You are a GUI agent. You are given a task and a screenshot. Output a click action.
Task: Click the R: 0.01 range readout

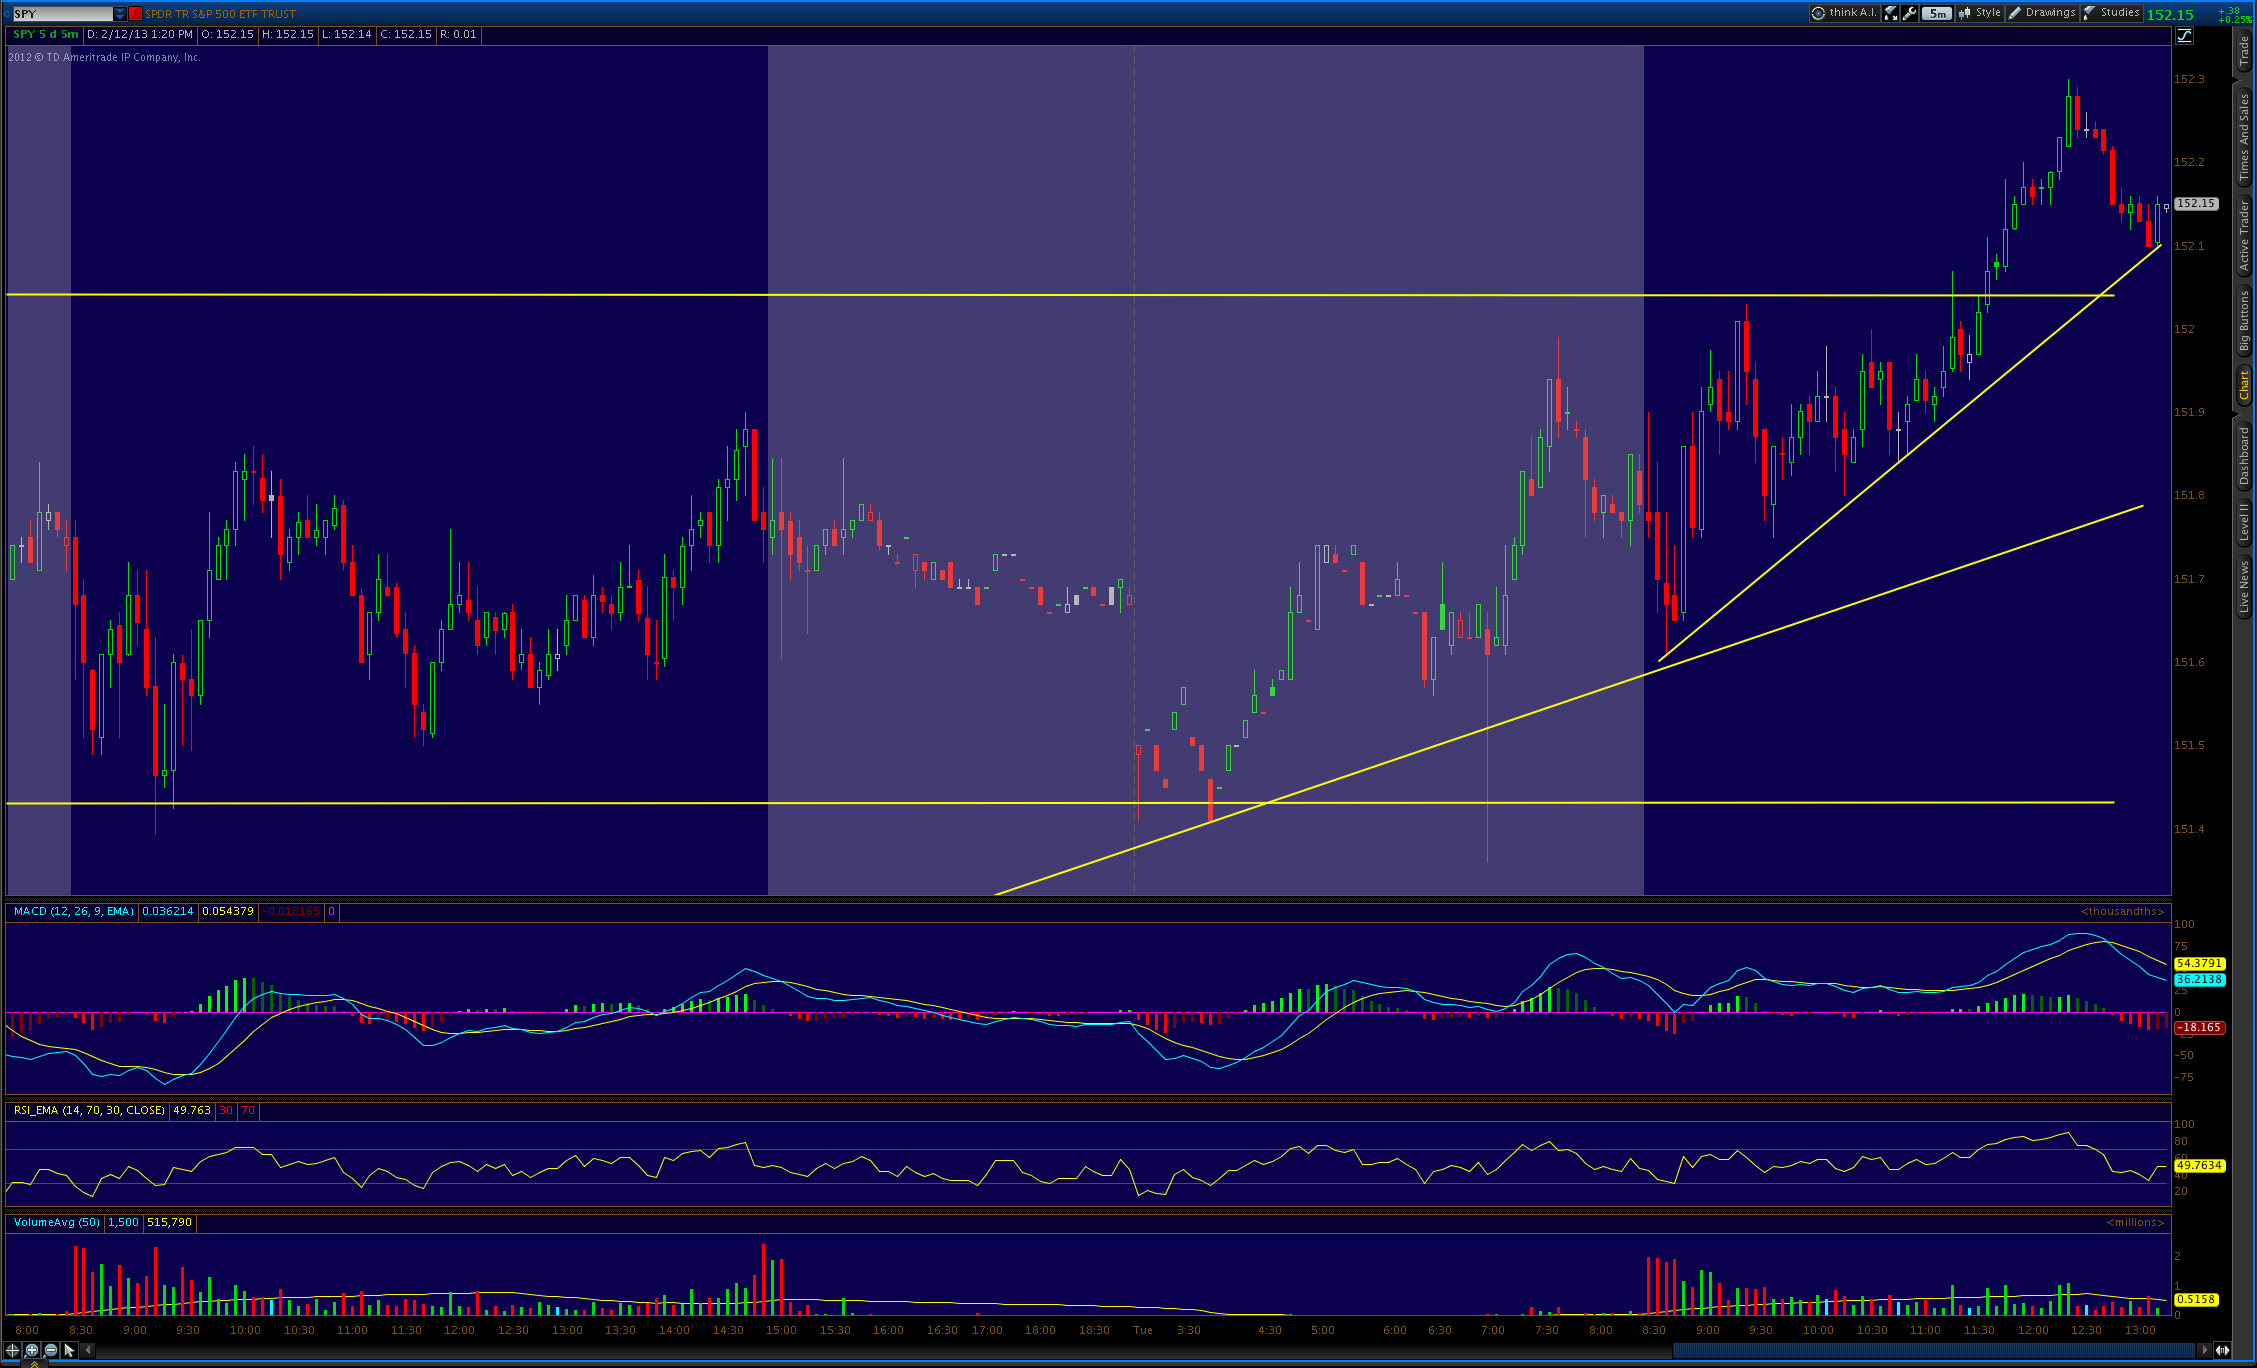coord(459,34)
